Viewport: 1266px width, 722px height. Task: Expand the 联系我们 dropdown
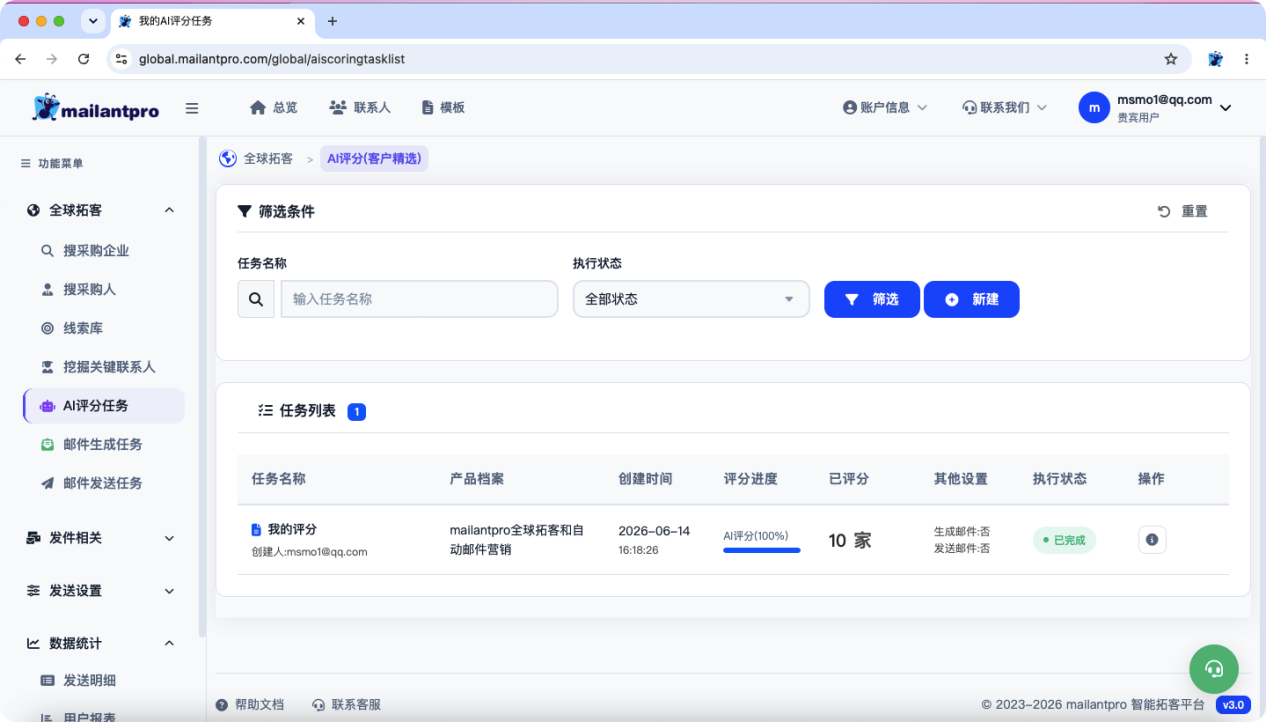pos(1041,107)
